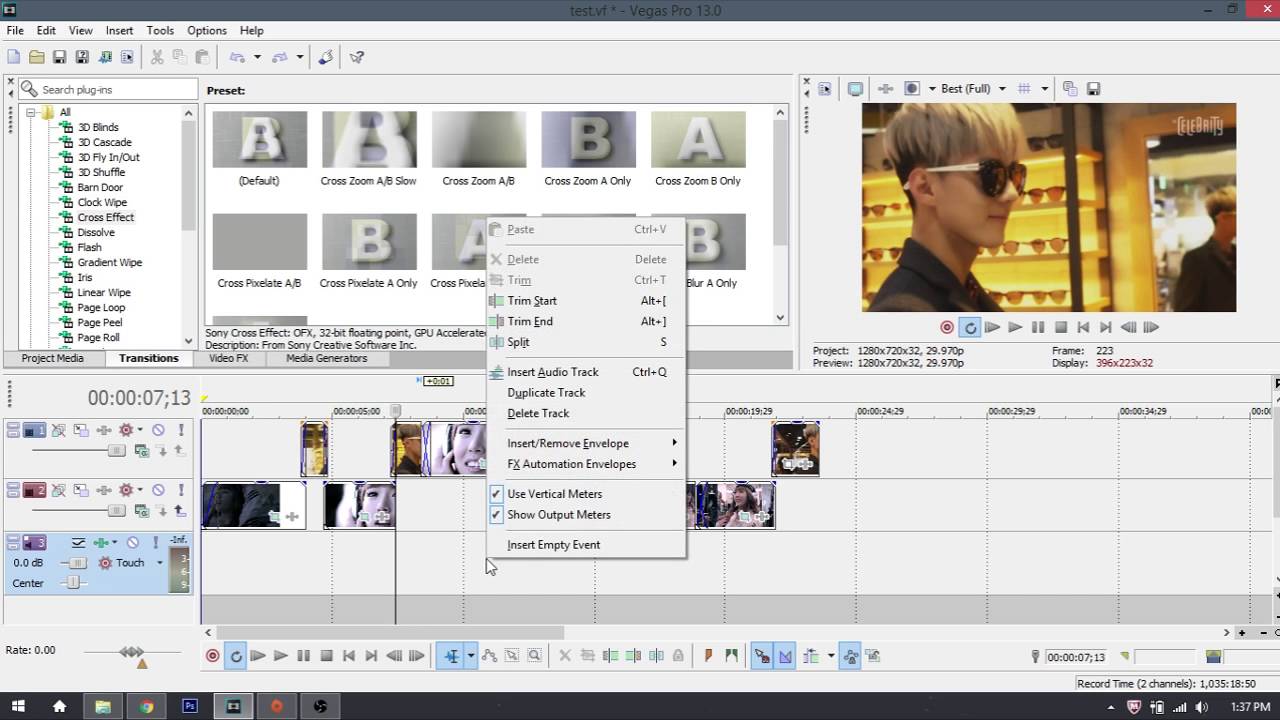Adjust video track 1 level slider

coord(117,451)
